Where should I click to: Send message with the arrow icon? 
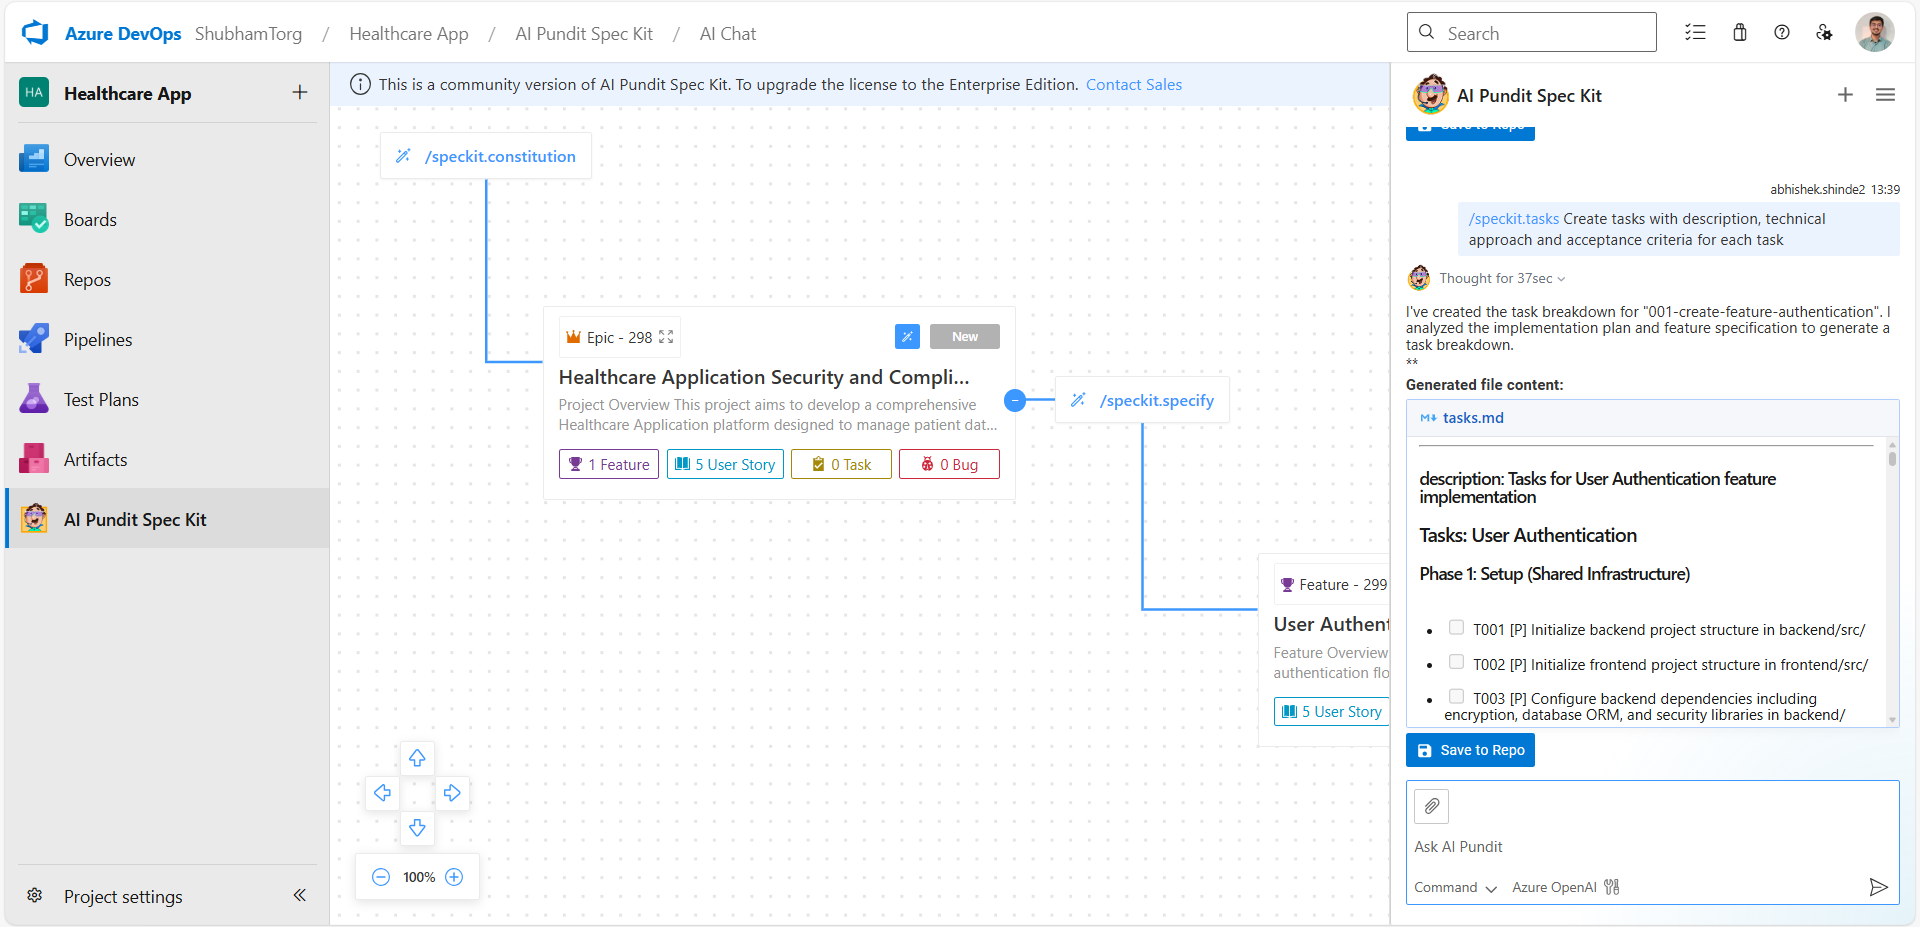tap(1878, 887)
